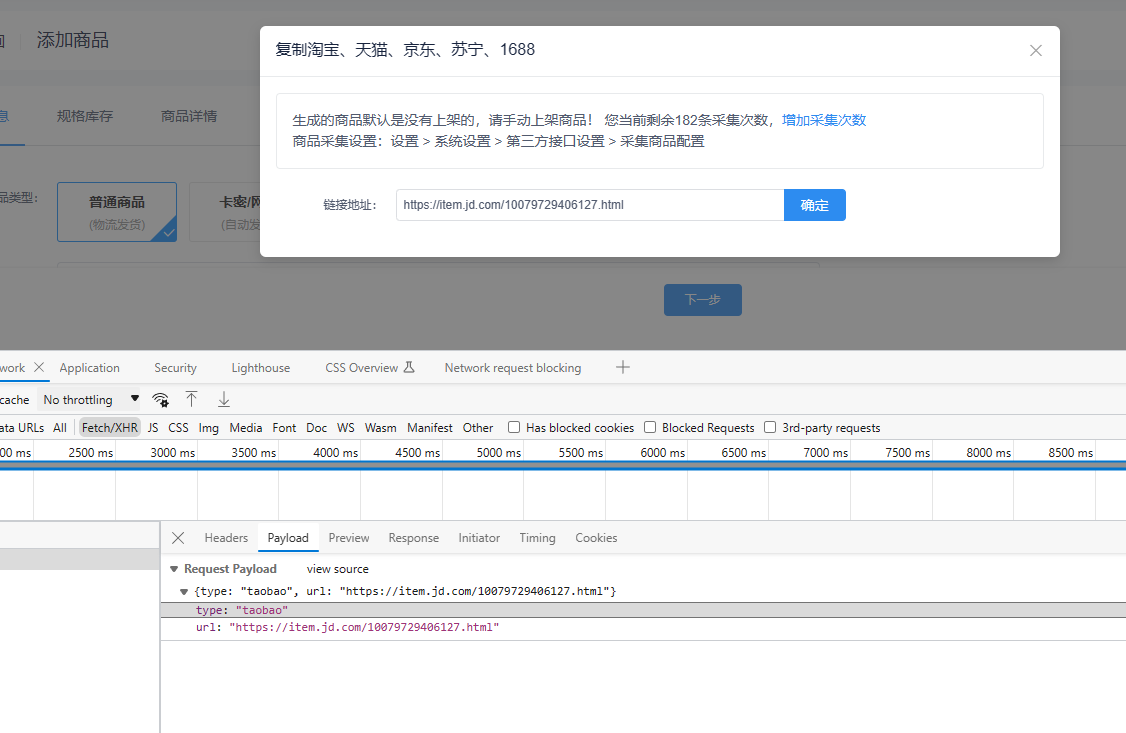Focus the 链接地址 URL input field
1126x733 pixels.
(590, 205)
